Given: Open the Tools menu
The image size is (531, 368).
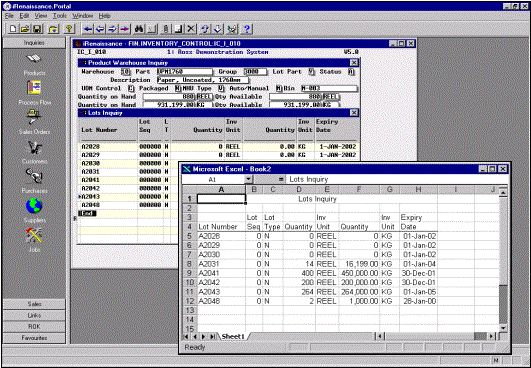Looking at the screenshot, I should [60, 16].
